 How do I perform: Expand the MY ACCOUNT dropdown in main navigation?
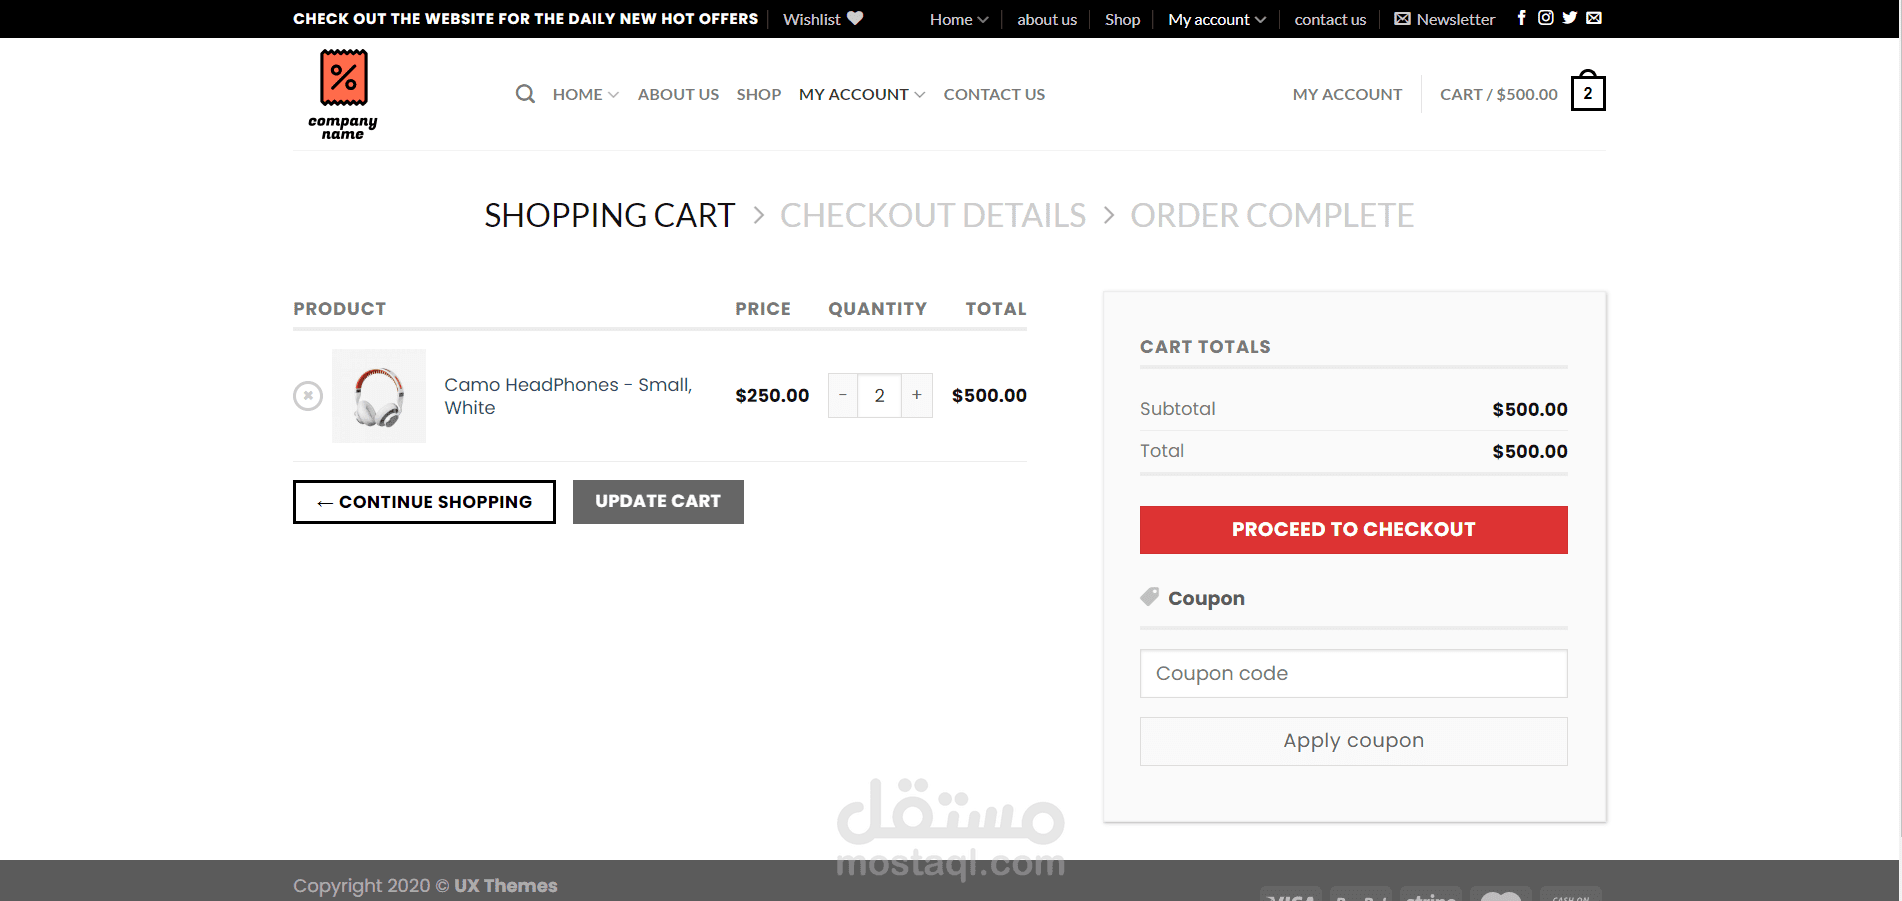tap(861, 94)
